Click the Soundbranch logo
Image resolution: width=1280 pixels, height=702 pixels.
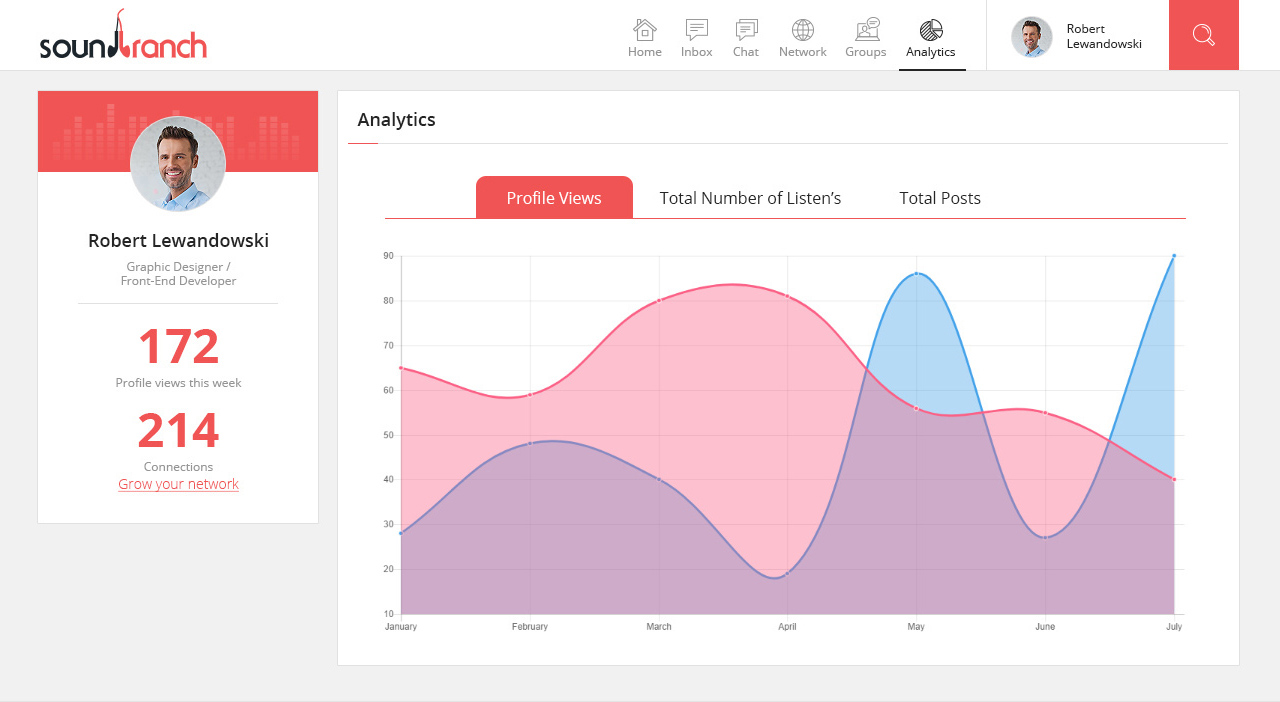point(123,40)
